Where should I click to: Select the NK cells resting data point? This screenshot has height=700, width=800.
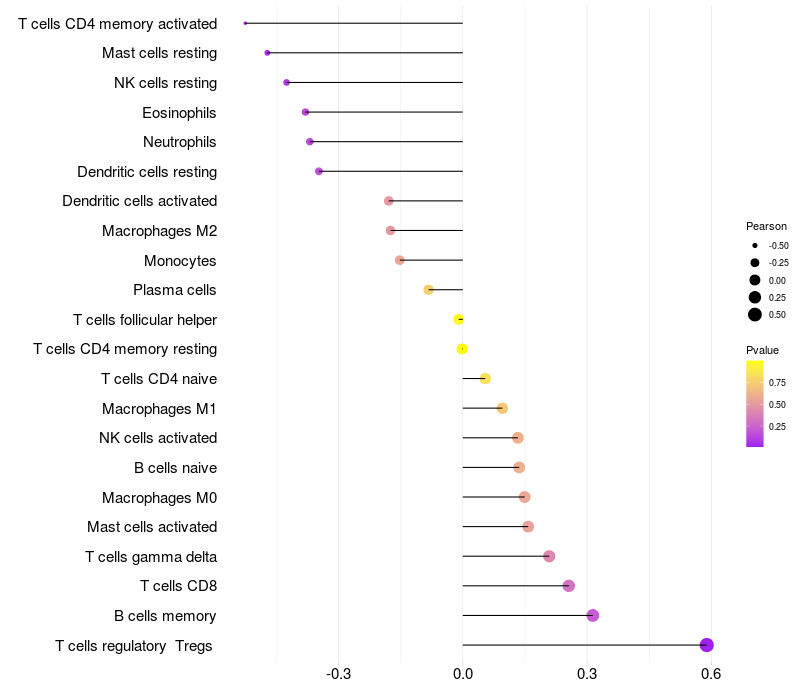pyautogui.click(x=286, y=83)
